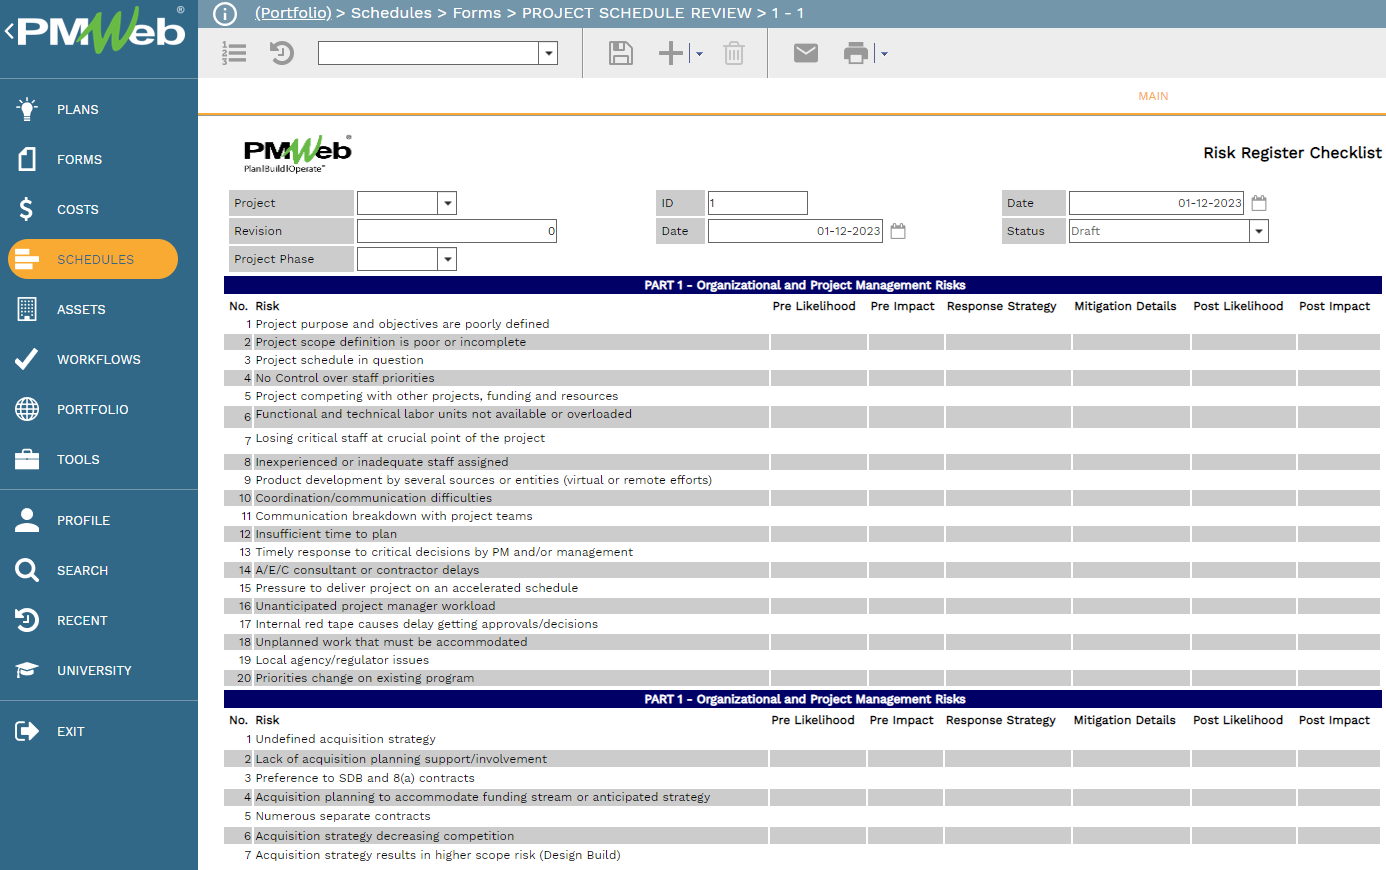
Task: Open the Project dropdown
Action: [x=446, y=202]
